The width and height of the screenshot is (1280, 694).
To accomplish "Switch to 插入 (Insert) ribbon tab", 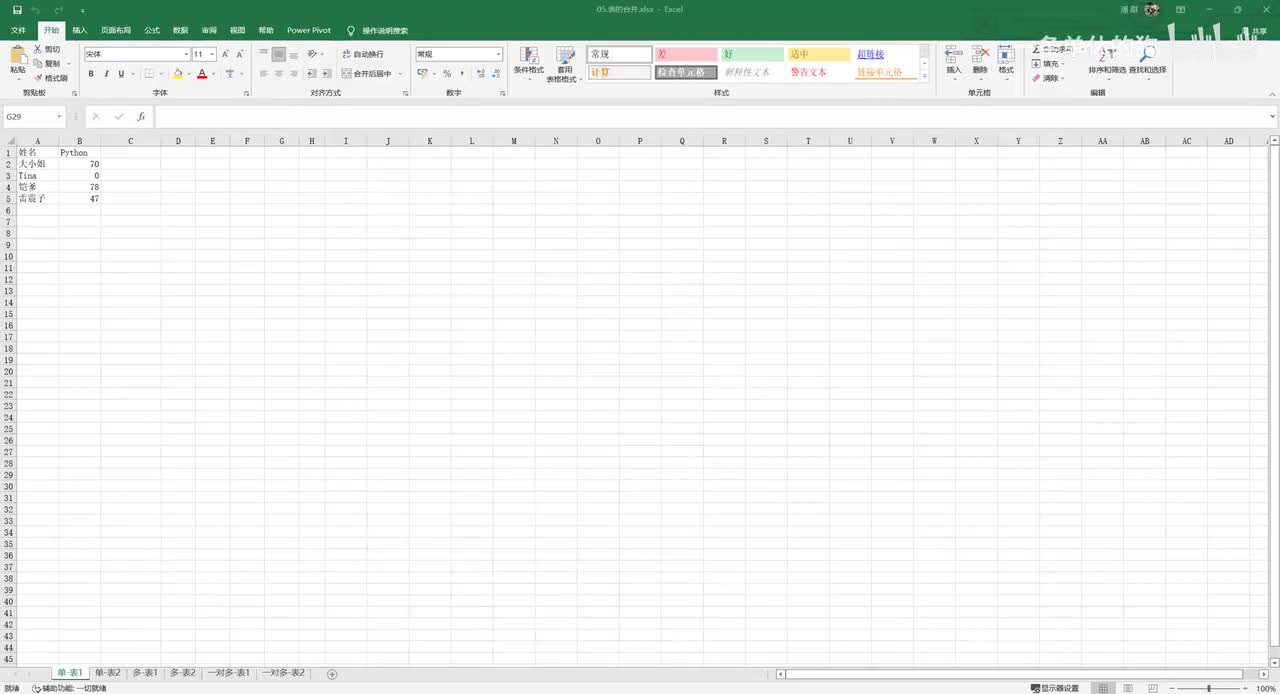I will (x=80, y=30).
